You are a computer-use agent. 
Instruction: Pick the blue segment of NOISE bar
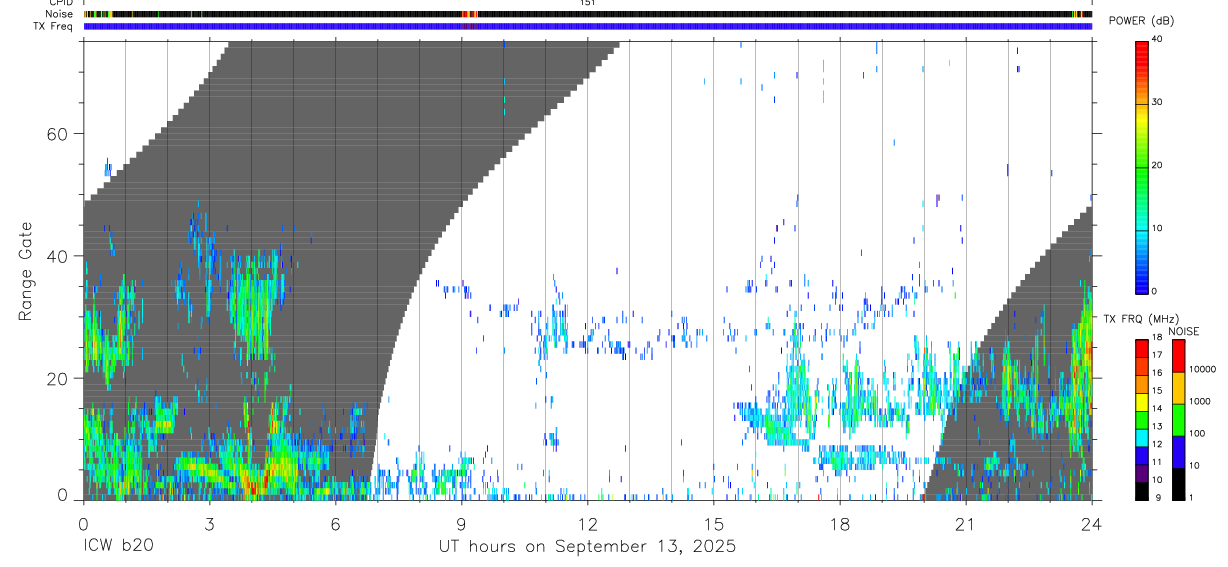1178,452
